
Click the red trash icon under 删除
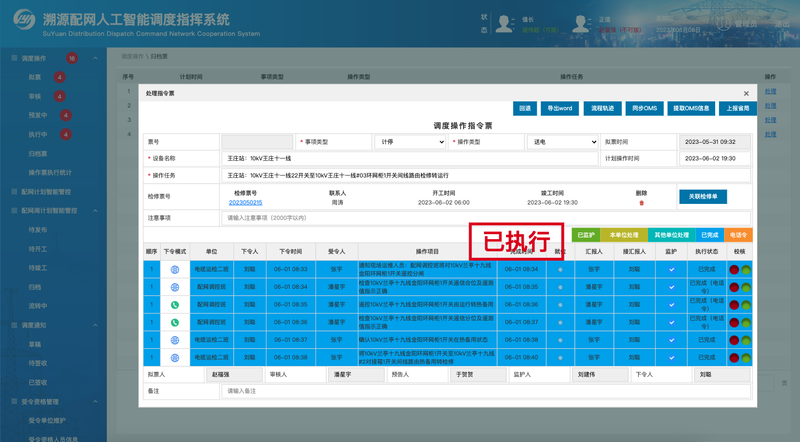point(641,203)
